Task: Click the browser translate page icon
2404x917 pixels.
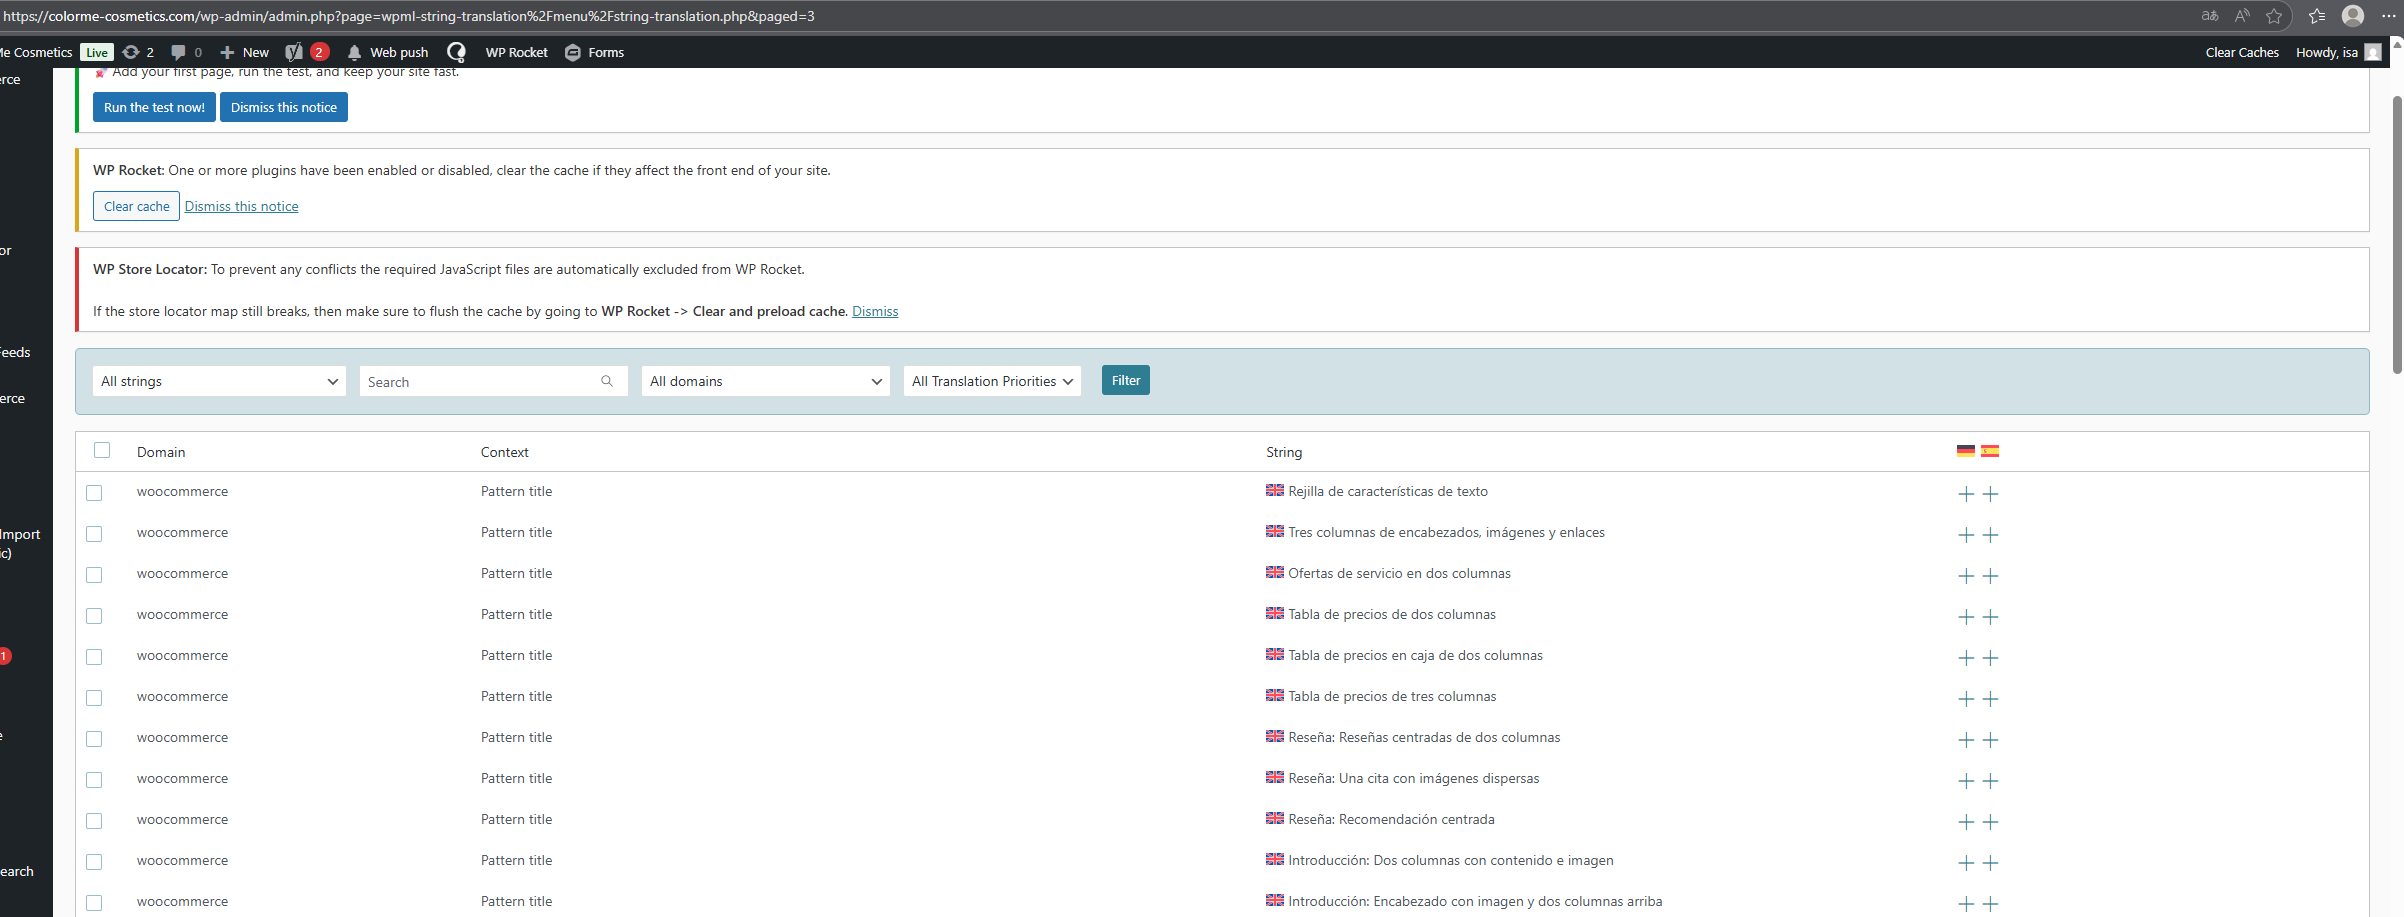Action: [x=2210, y=16]
